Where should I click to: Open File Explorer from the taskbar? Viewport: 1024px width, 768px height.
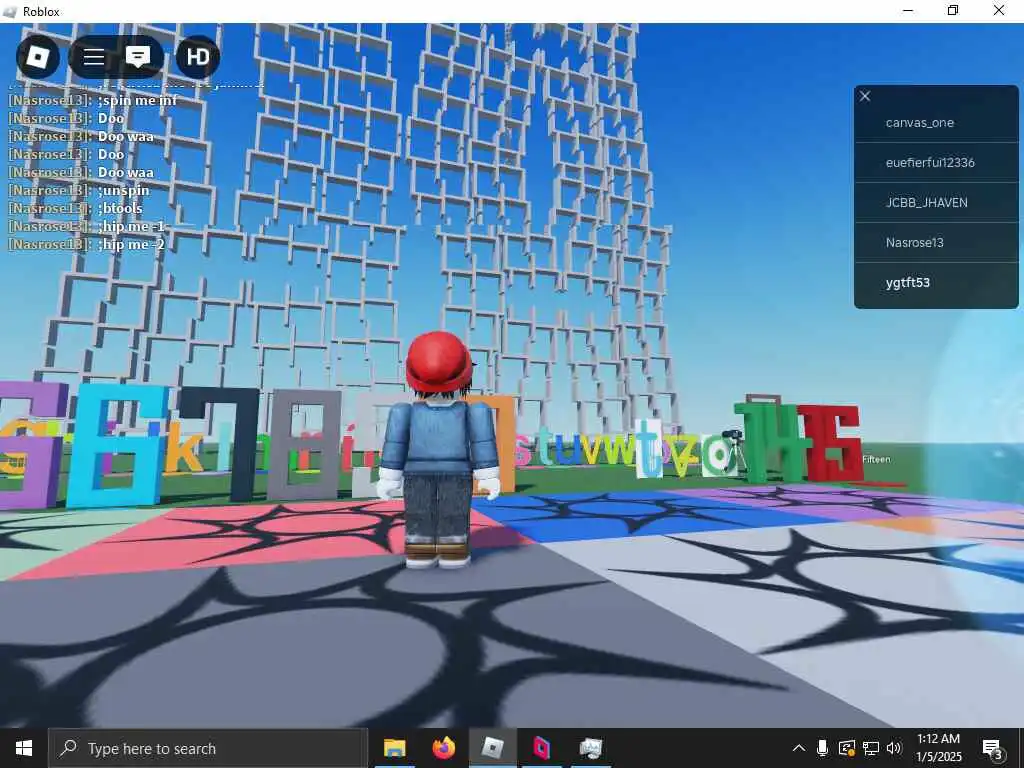point(394,748)
